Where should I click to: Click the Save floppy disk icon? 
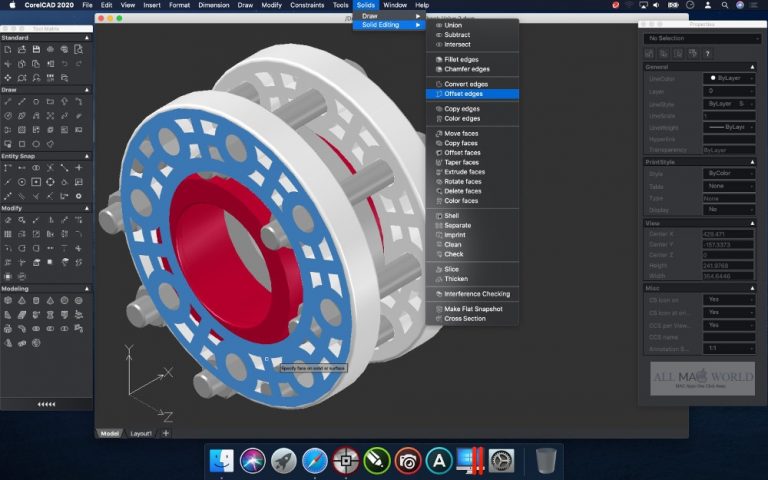[36, 49]
